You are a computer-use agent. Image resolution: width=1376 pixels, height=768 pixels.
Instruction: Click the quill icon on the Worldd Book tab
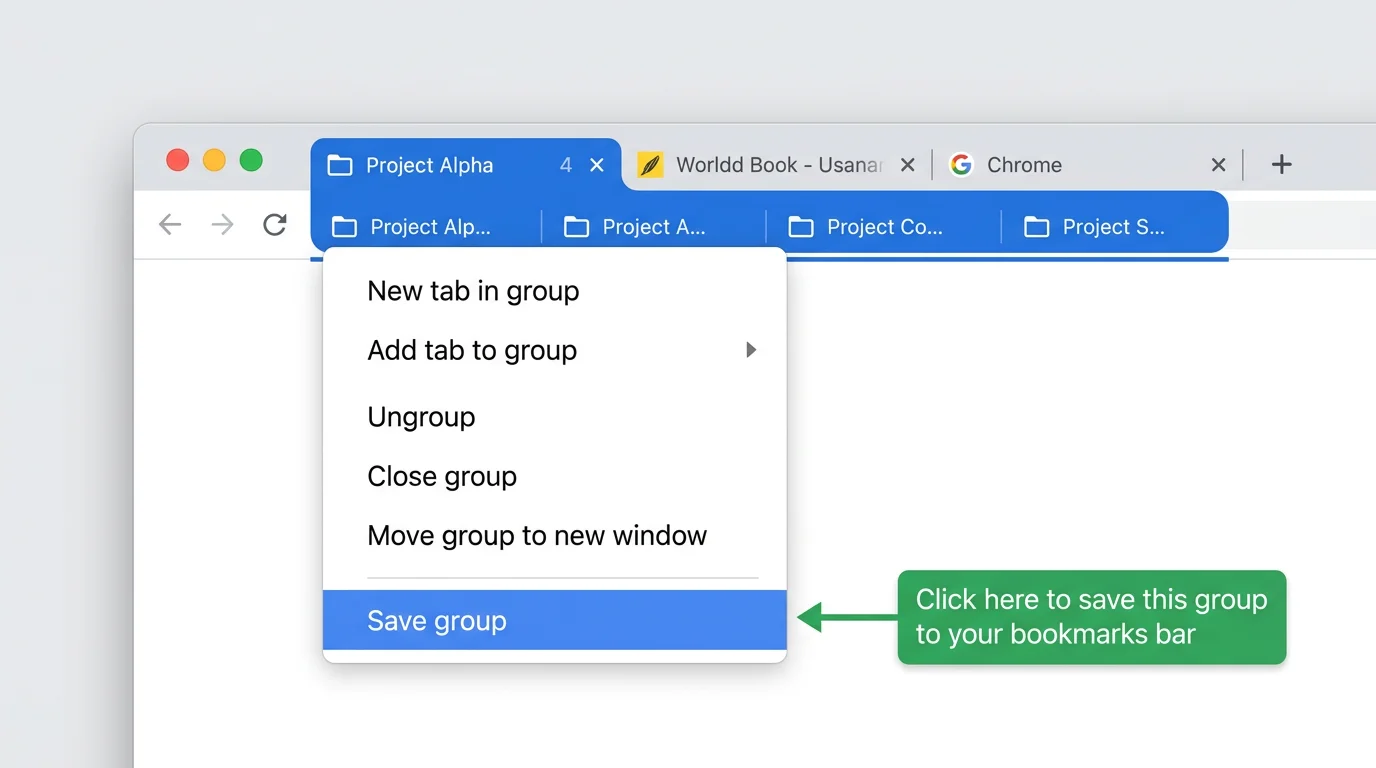(651, 164)
